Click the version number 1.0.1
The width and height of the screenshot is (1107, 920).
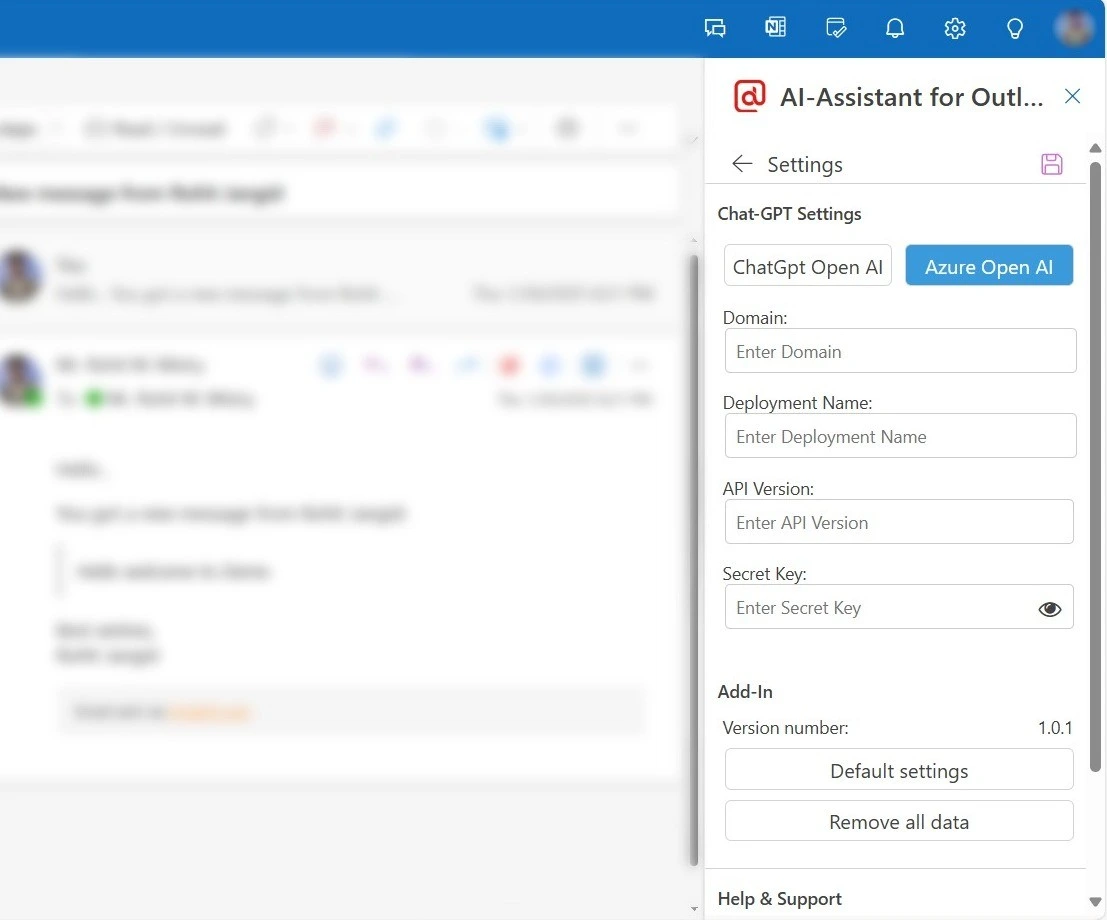(1055, 728)
